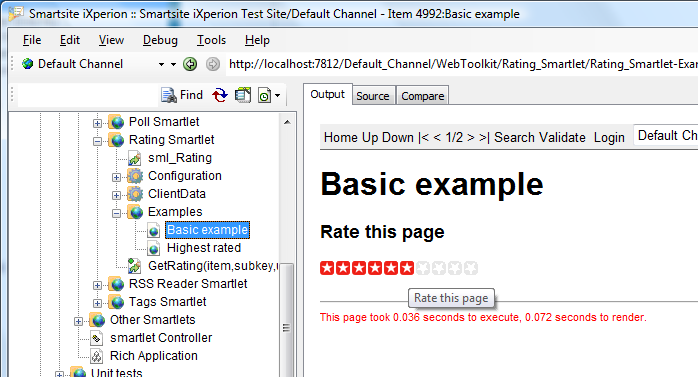698x377 pixels.
Task: Click the Other Smartlets folder icon
Action: point(97,320)
